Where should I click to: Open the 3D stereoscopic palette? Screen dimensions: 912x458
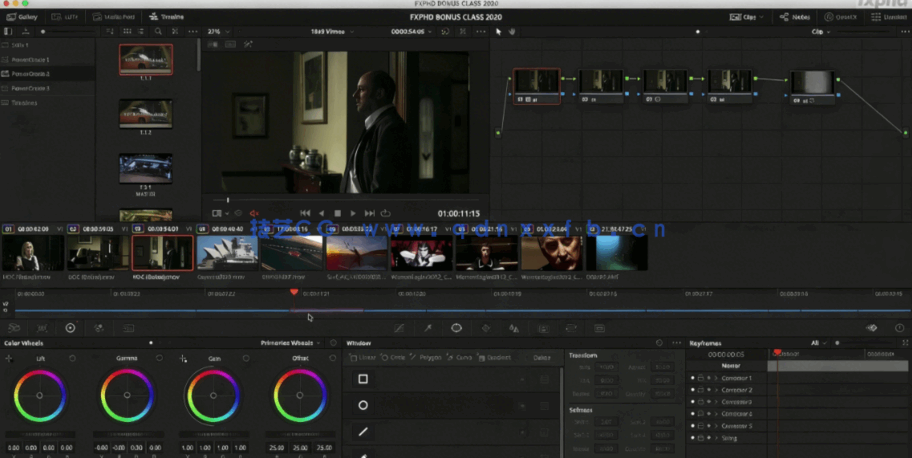(x=600, y=328)
